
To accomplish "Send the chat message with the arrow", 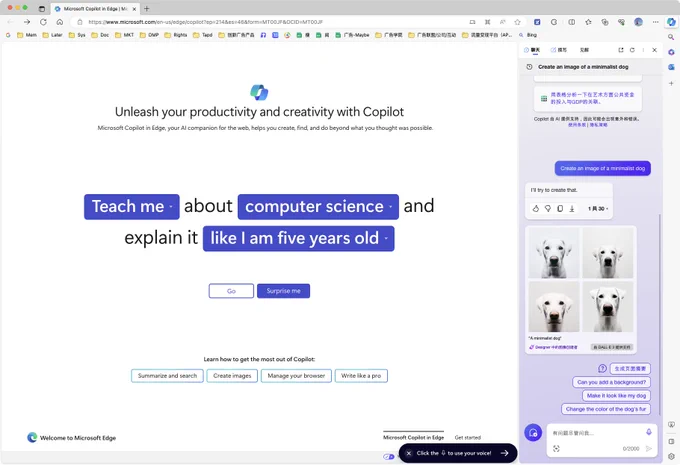I will coord(649,449).
